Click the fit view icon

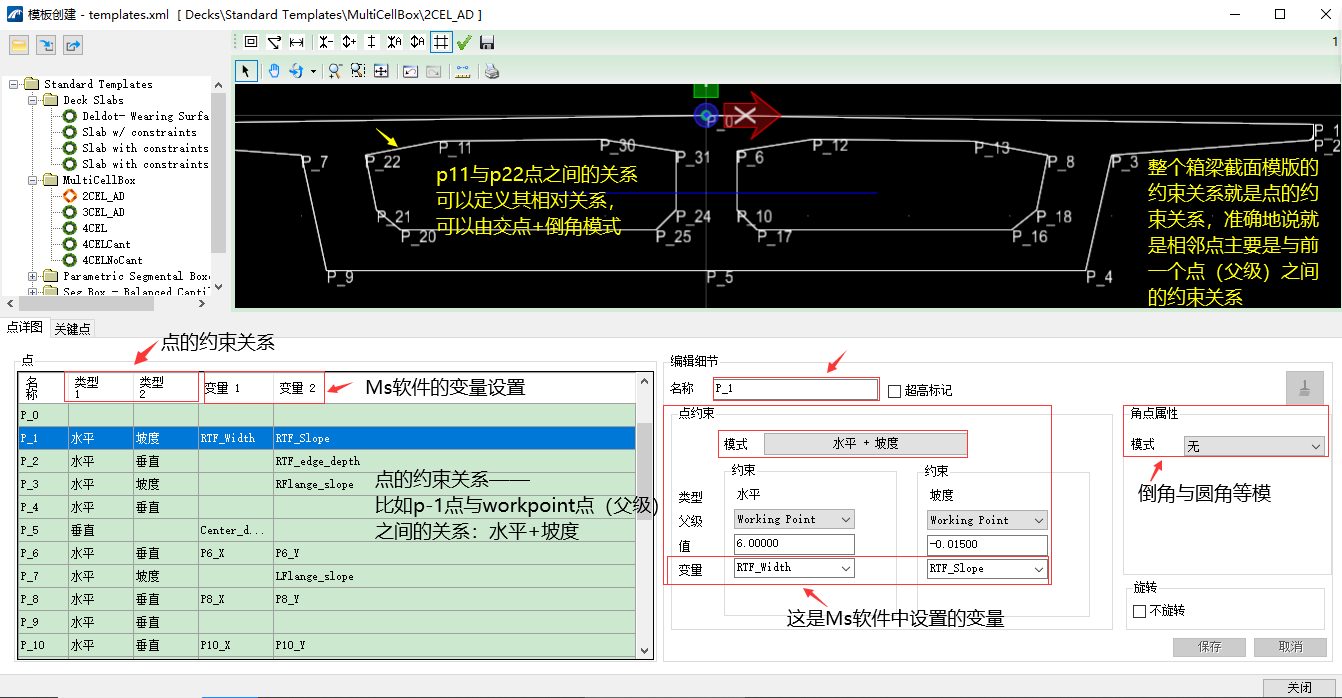[x=381, y=71]
